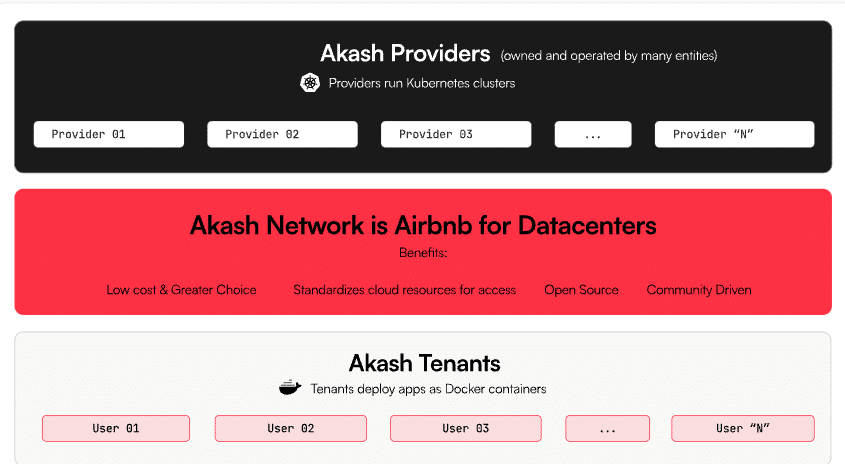Click Providers run Kubernetes clusters text
The image size is (845, 464).
click(422, 83)
